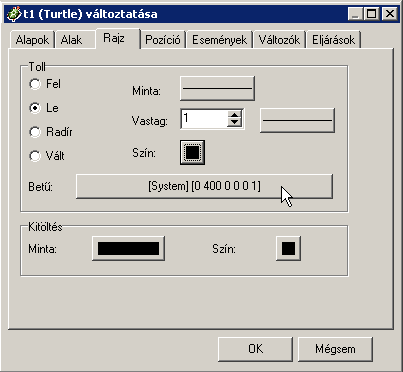
Task: Switch to the Alak tab
Action: click(71, 40)
